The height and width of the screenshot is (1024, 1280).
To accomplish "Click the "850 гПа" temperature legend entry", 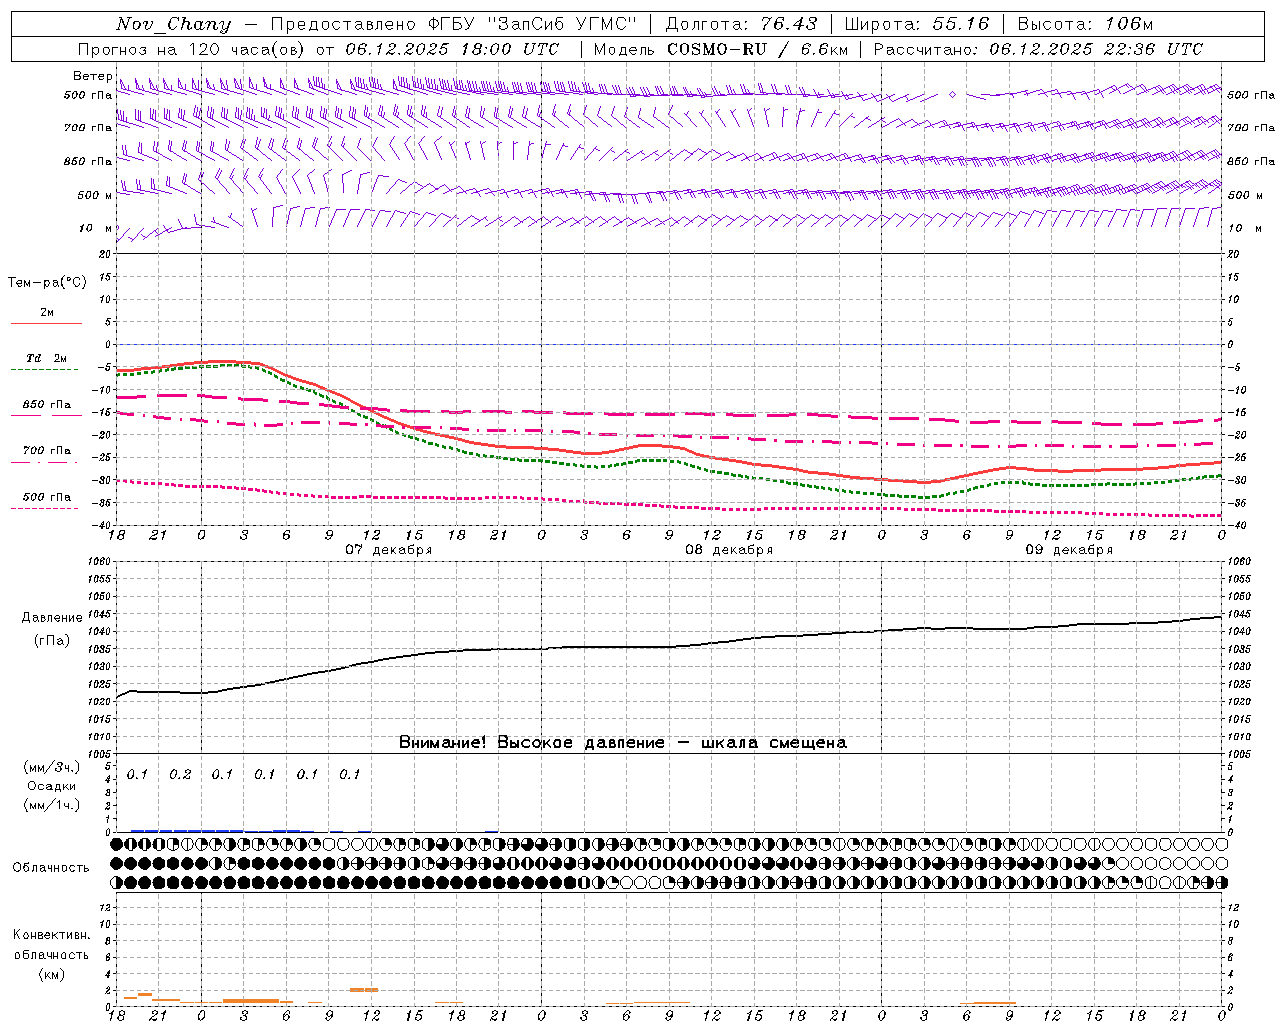I will coord(46,405).
